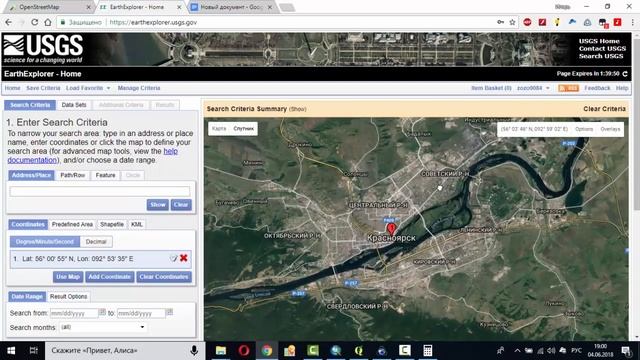Viewport: 640px width, 360px height.
Task: Click the orange RSS feed icon
Action: click(568, 88)
